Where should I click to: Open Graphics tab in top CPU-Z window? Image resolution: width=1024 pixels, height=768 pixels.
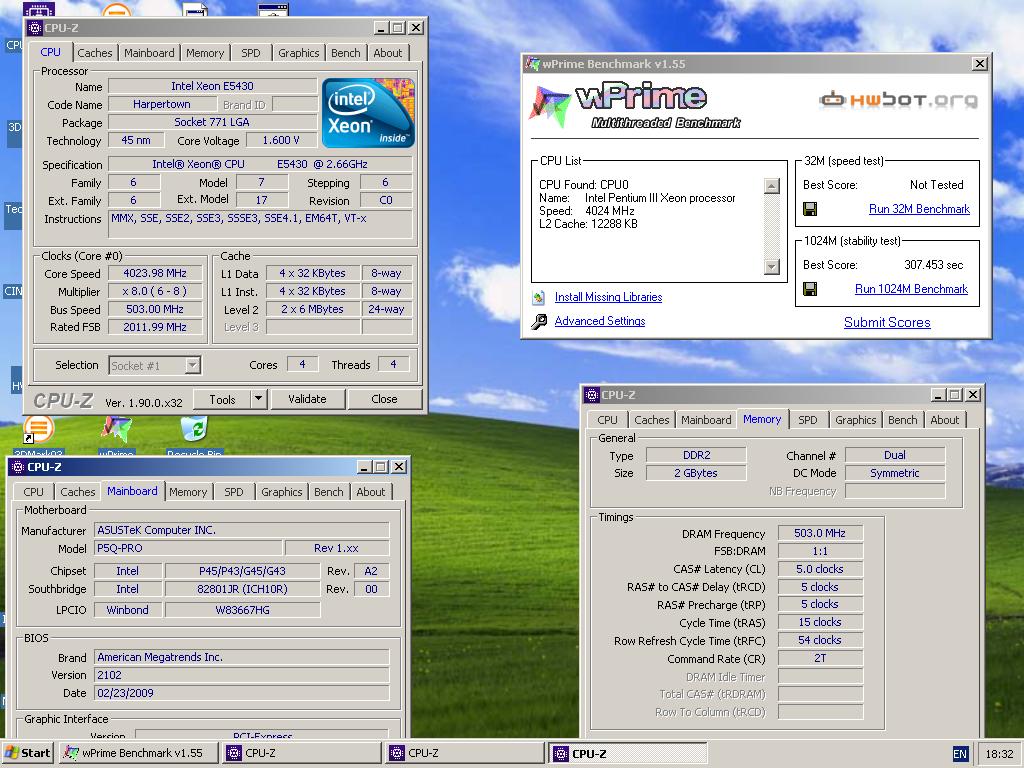298,53
